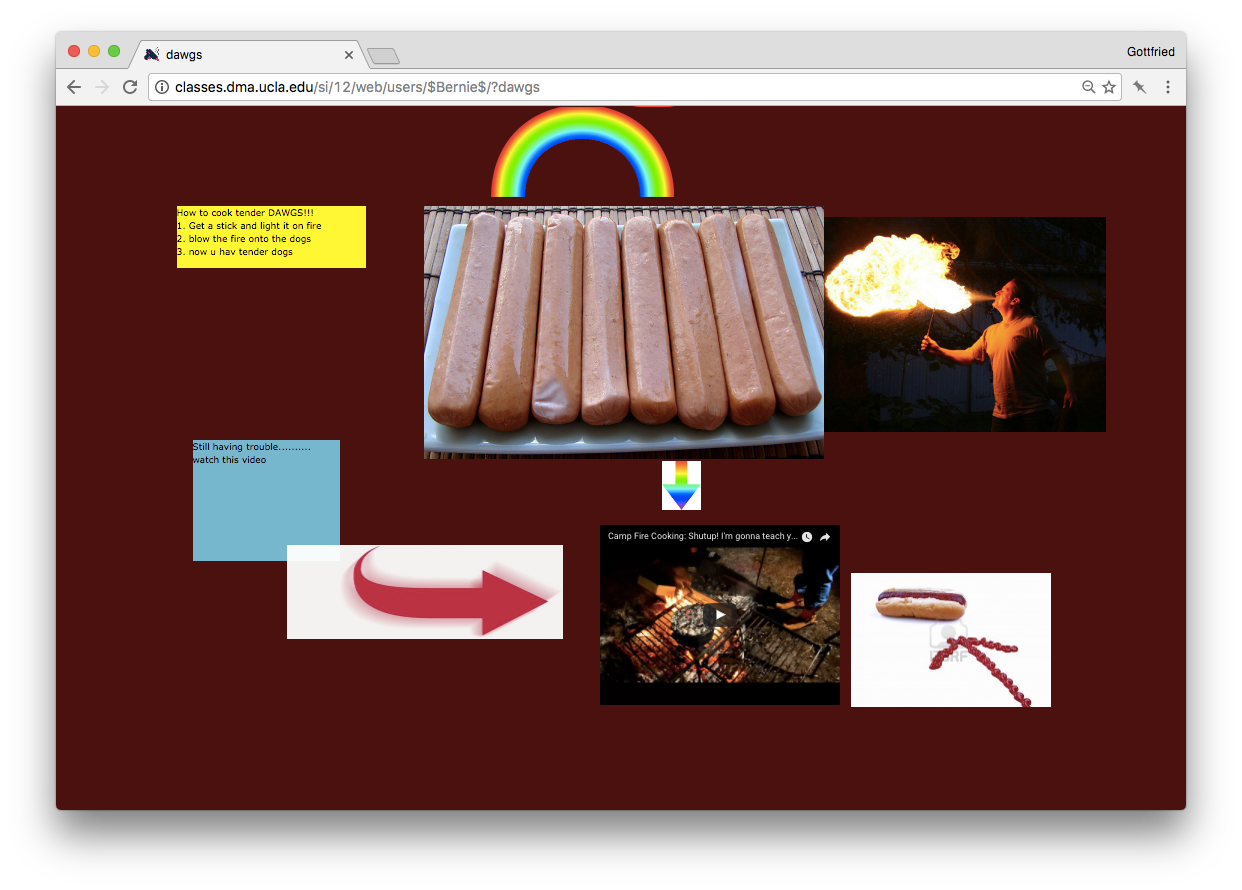The image size is (1242, 890).
Task: Click the zoom magnifier in address bar
Action: 1088,87
